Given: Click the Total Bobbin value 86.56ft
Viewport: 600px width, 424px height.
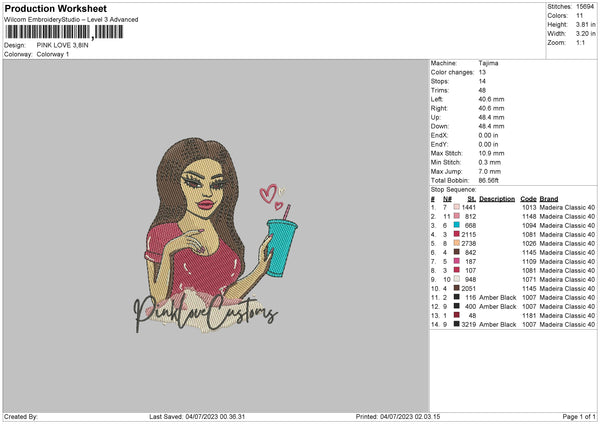Looking at the screenshot, I should coord(489,180).
